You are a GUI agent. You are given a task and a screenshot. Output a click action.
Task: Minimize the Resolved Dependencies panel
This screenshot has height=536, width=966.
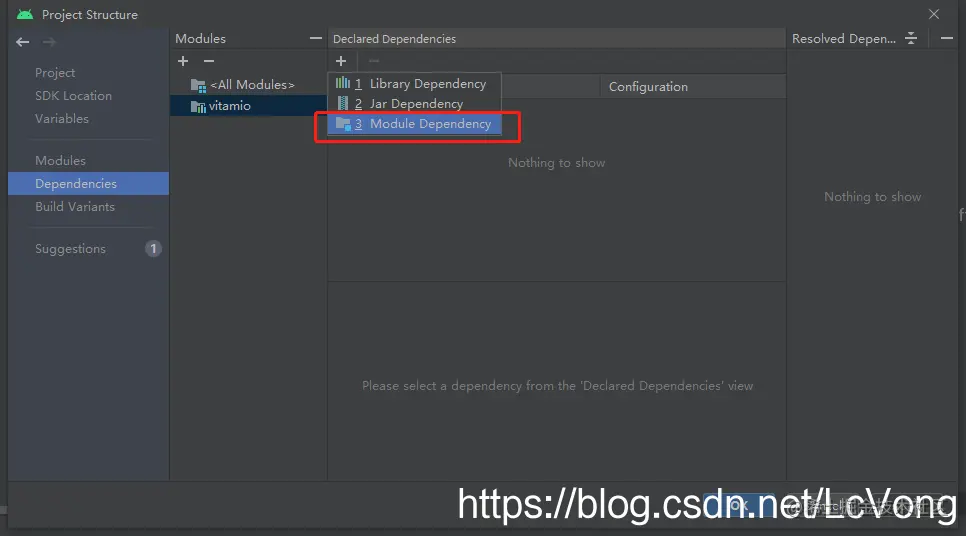(x=947, y=38)
